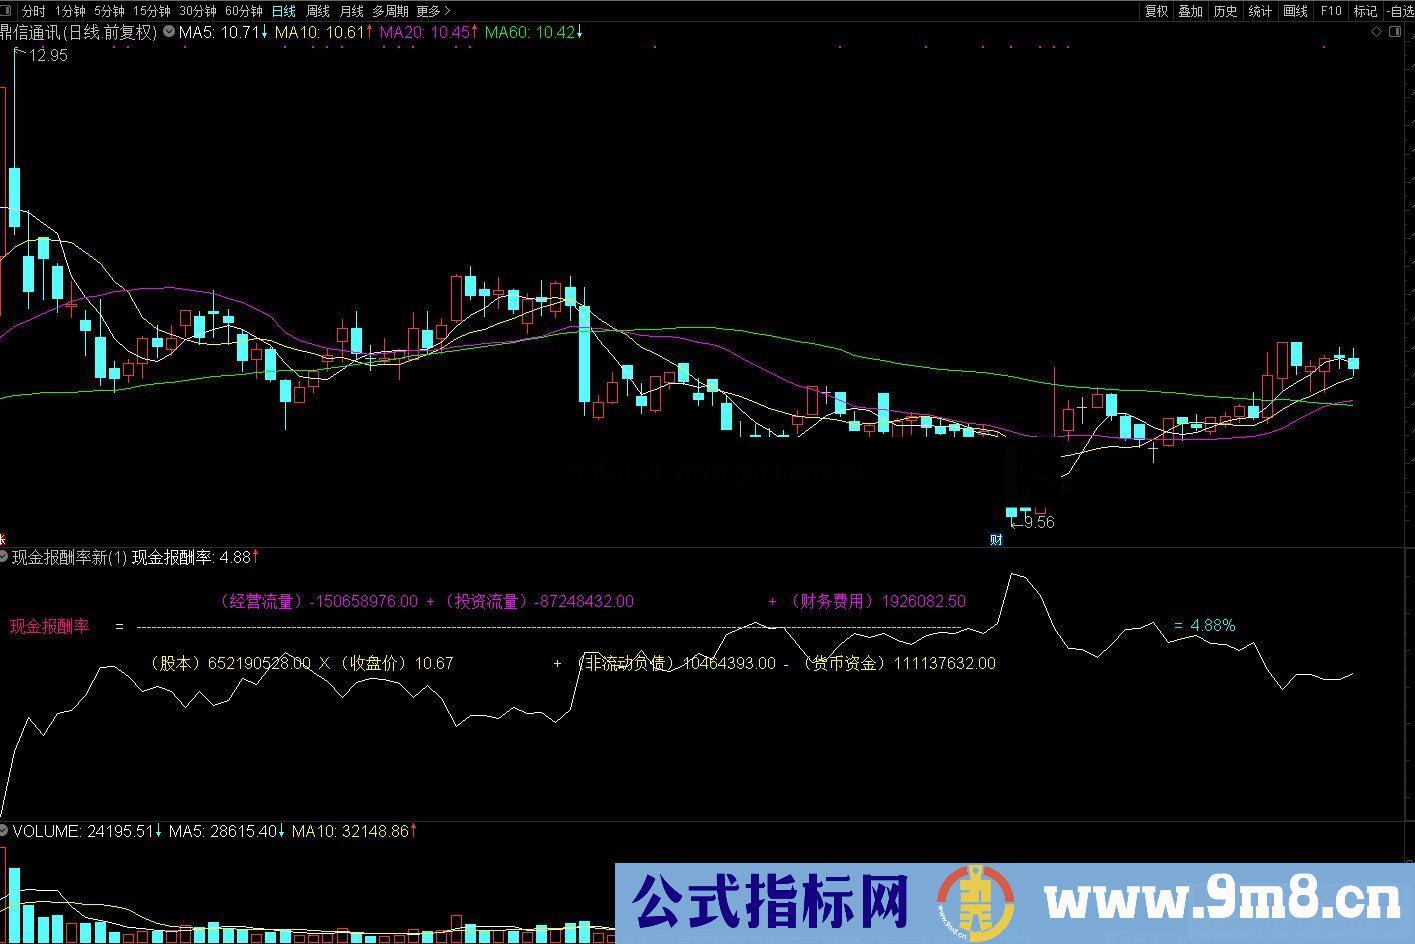Image resolution: width=1415 pixels, height=944 pixels.
Task: Open the 复权 (adjust rights) tool
Action: click(x=1155, y=11)
